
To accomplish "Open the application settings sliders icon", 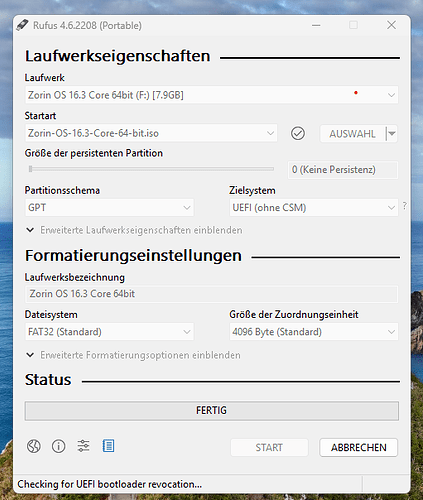I will click(x=83, y=446).
